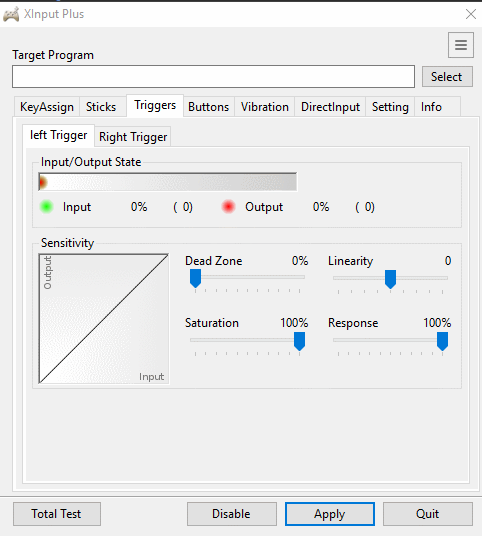Switch to the Setting tab

tap(390, 107)
